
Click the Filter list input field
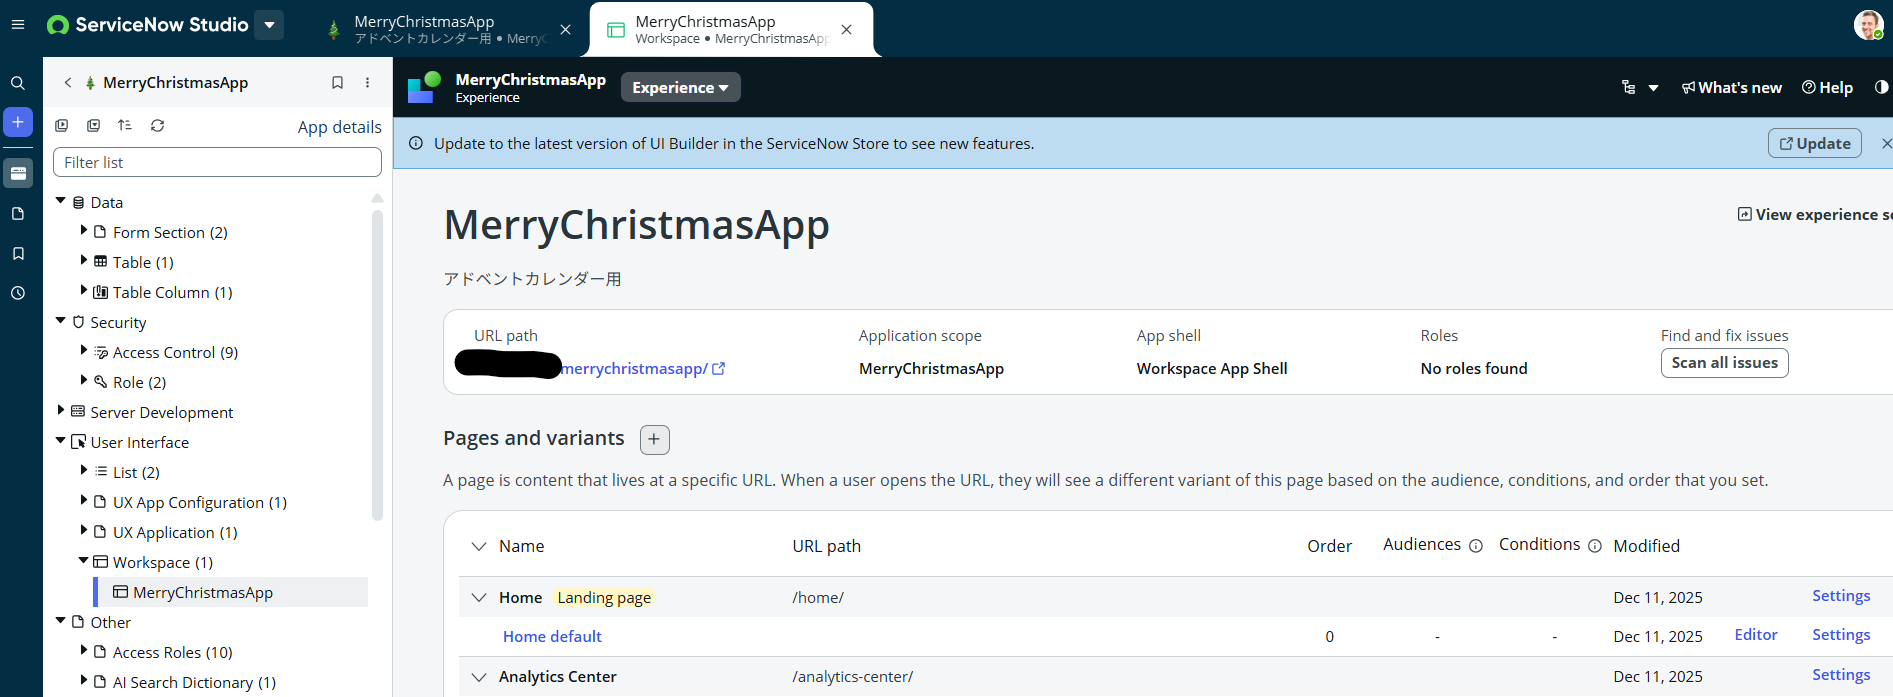click(x=217, y=162)
